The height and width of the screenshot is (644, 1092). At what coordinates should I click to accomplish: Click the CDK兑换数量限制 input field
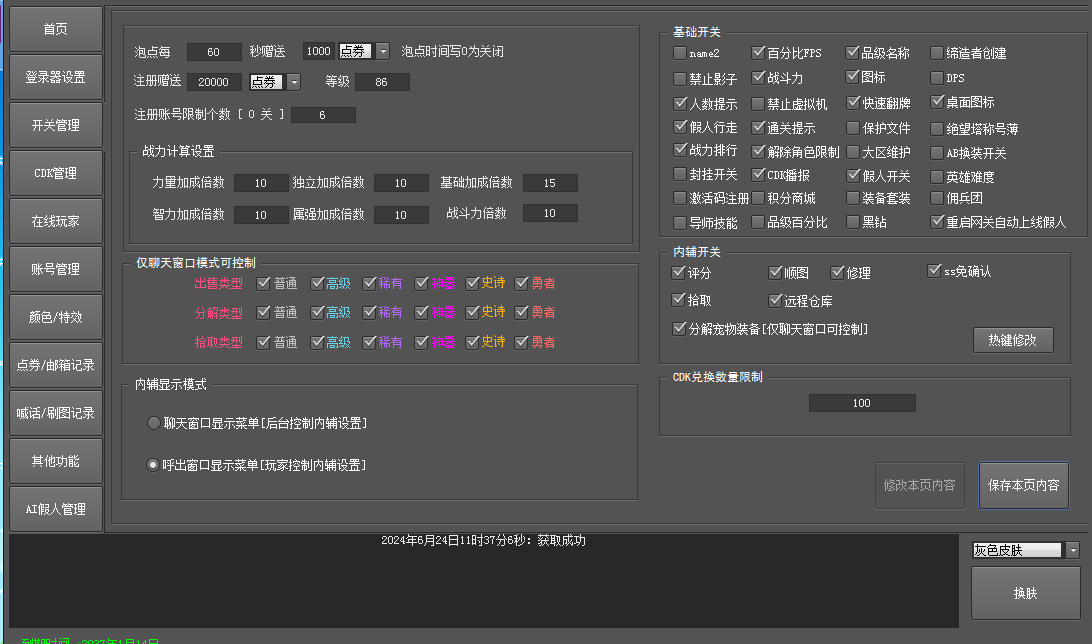[x=862, y=403]
